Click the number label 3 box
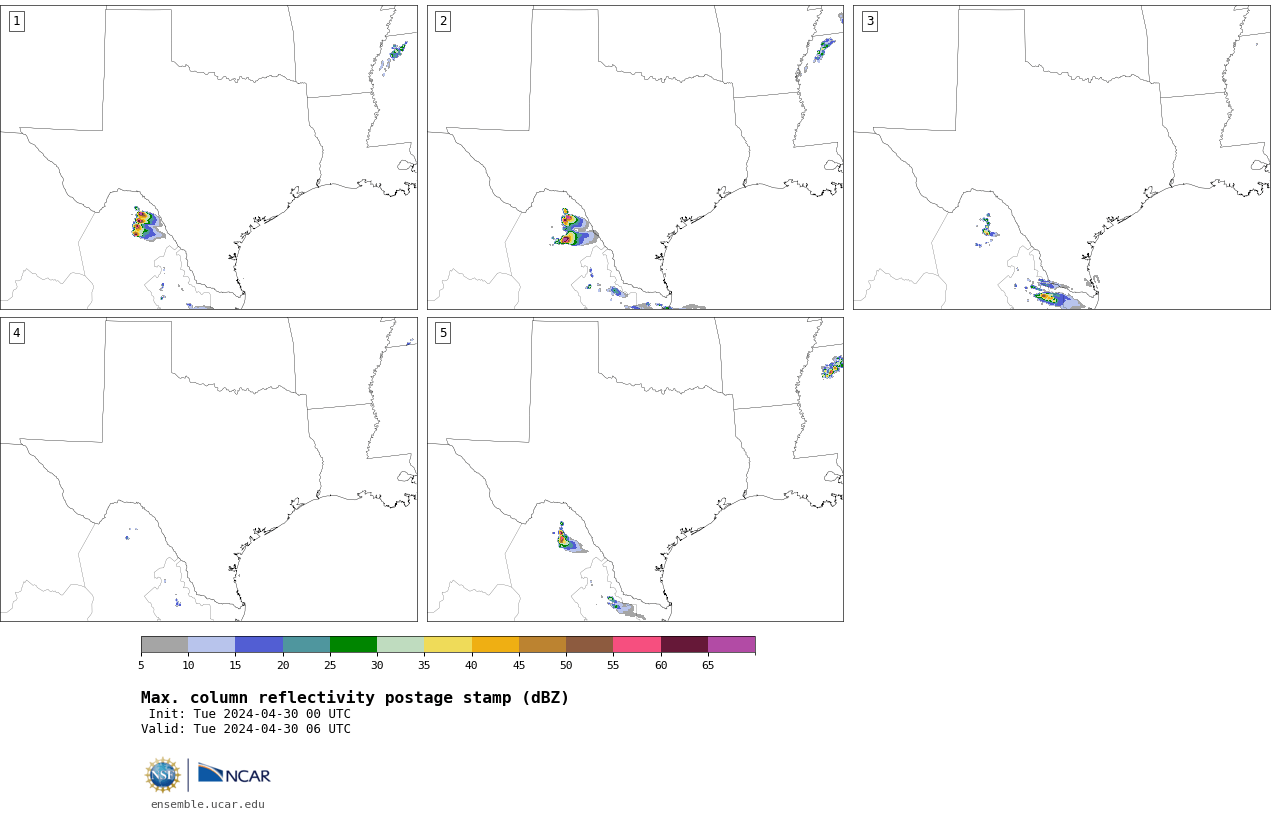Image resolution: width=1280 pixels, height=815 pixels. pyautogui.click(x=870, y=21)
